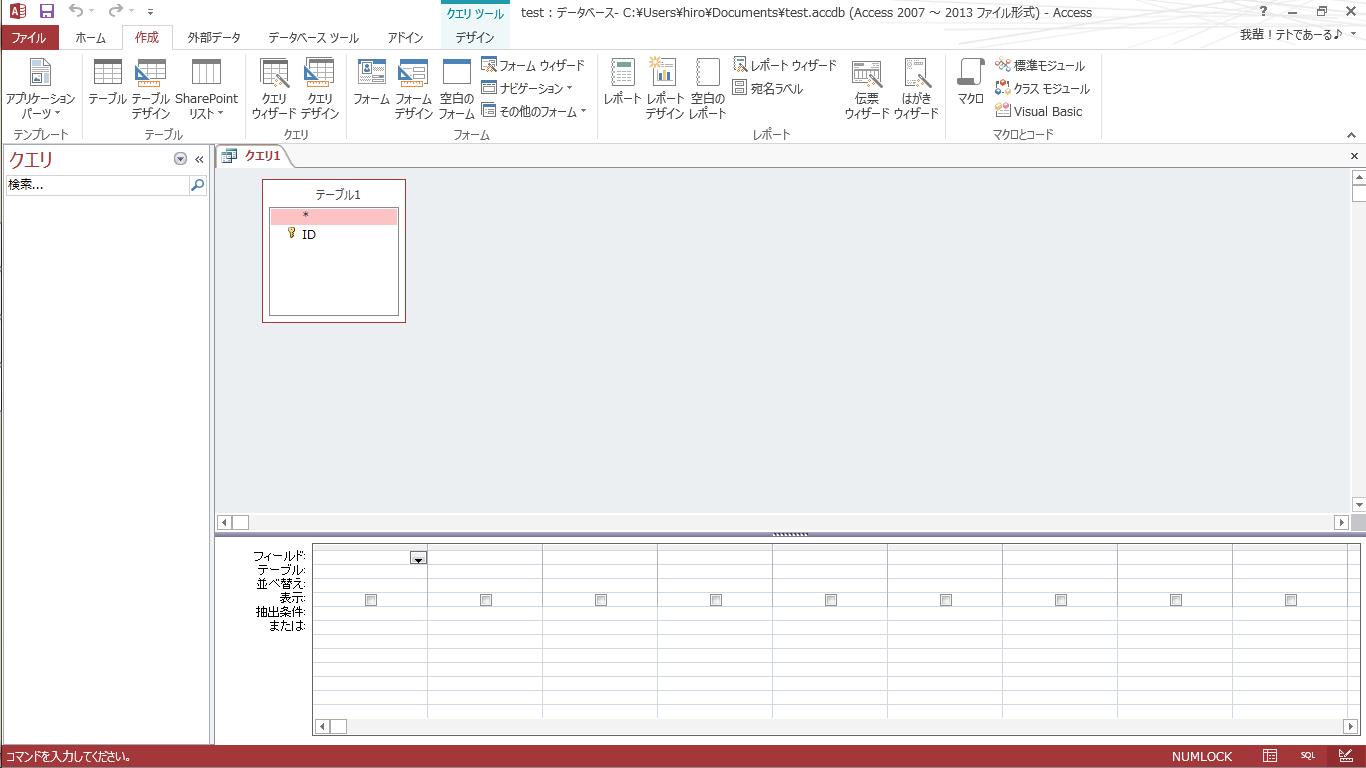This screenshot has height=768, width=1366.
Task: Open the クエリ navigation pane category menu
Action: tap(180, 159)
